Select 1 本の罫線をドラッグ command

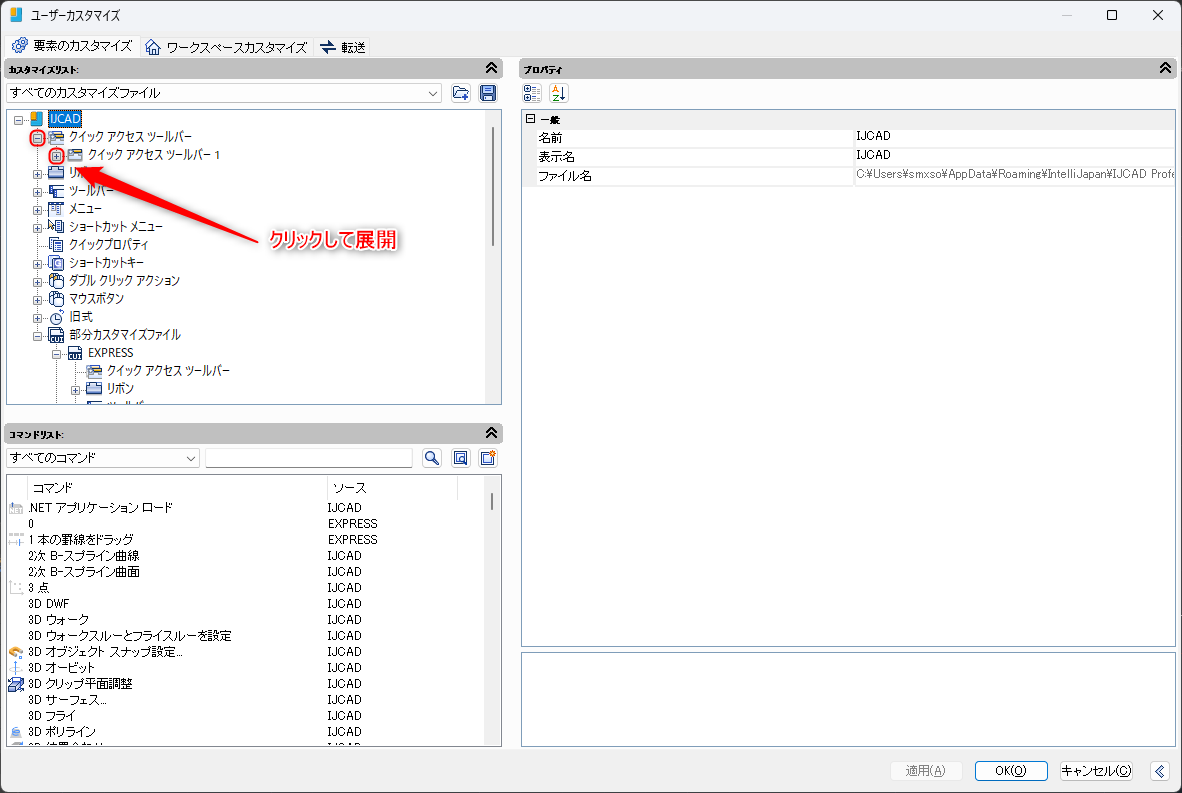(x=81, y=540)
